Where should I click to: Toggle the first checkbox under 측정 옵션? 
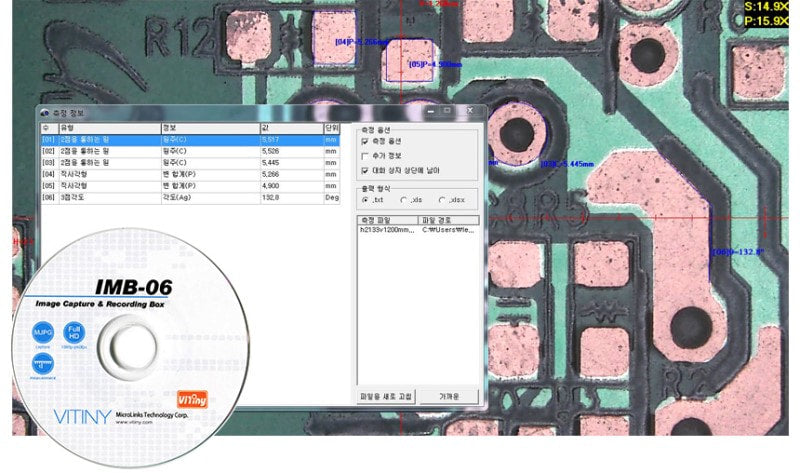pyautogui.click(x=366, y=142)
